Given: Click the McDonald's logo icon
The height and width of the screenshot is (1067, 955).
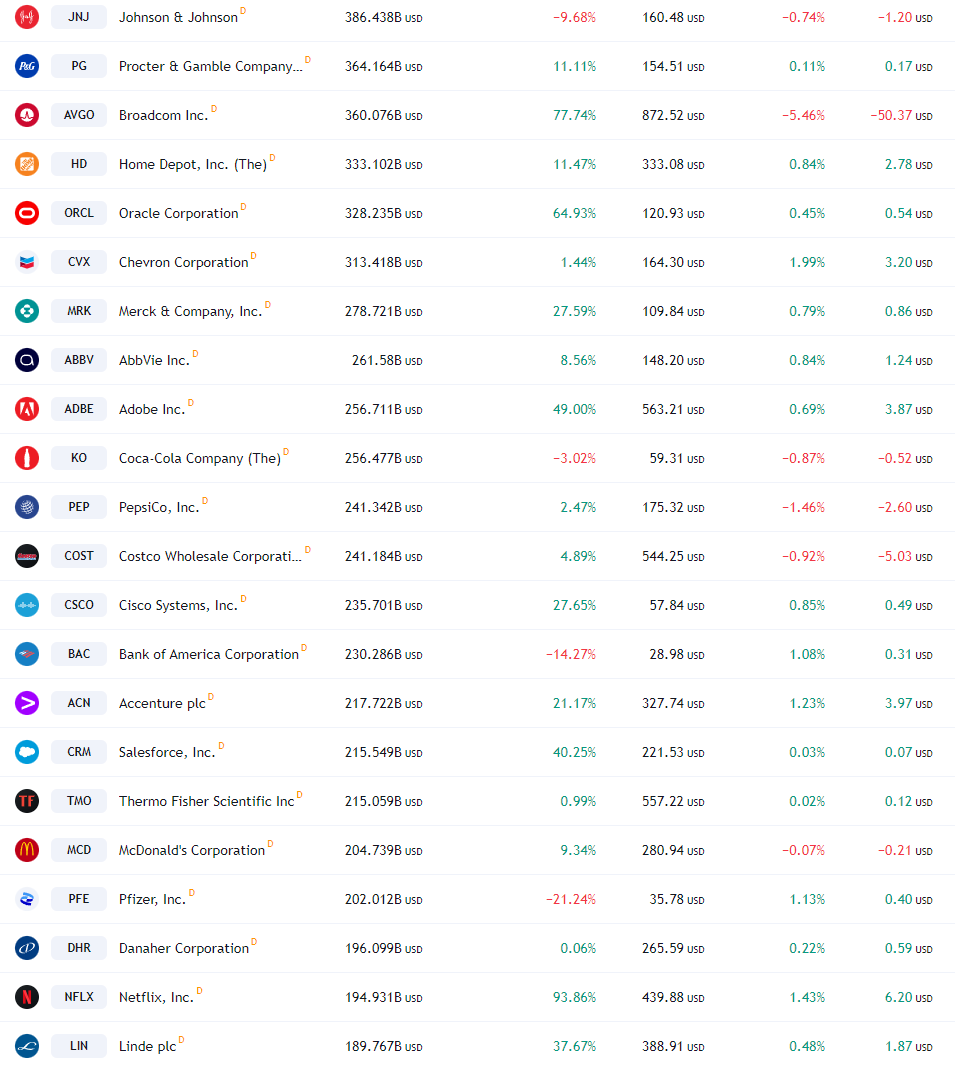Looking at the screenshot, I should [x=27, y=850].
